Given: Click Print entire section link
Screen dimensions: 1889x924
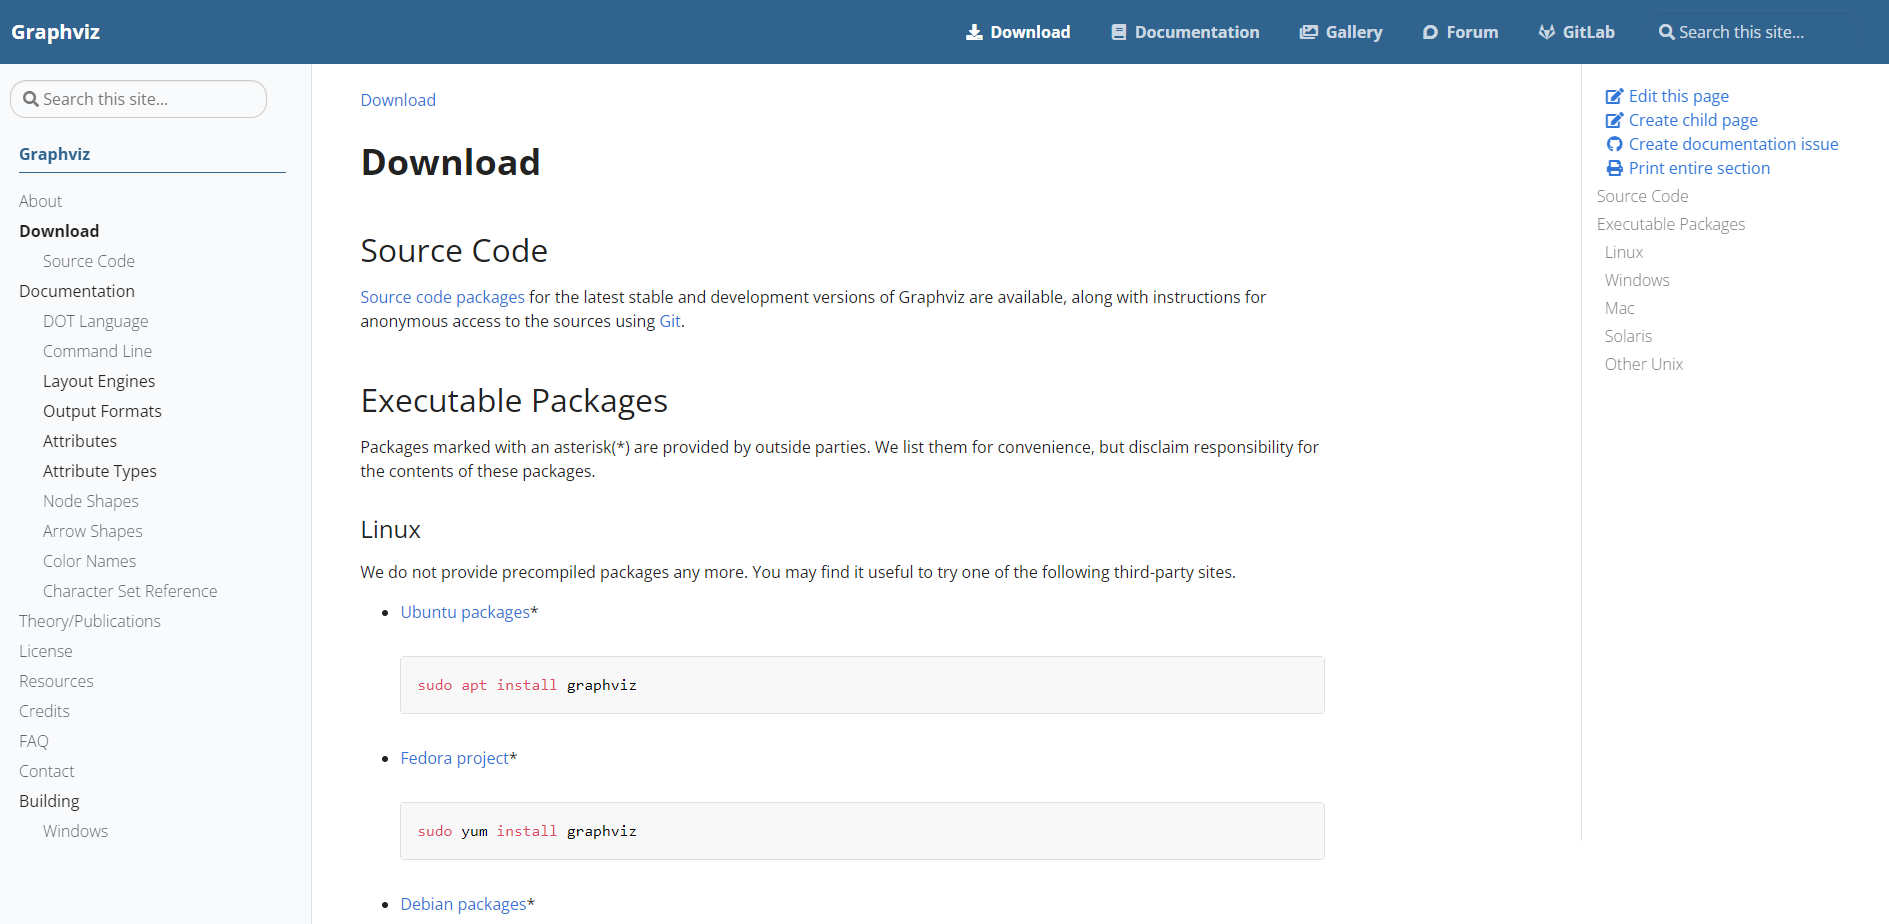Looking at the screenshot, I should [x=1699, y=168].
